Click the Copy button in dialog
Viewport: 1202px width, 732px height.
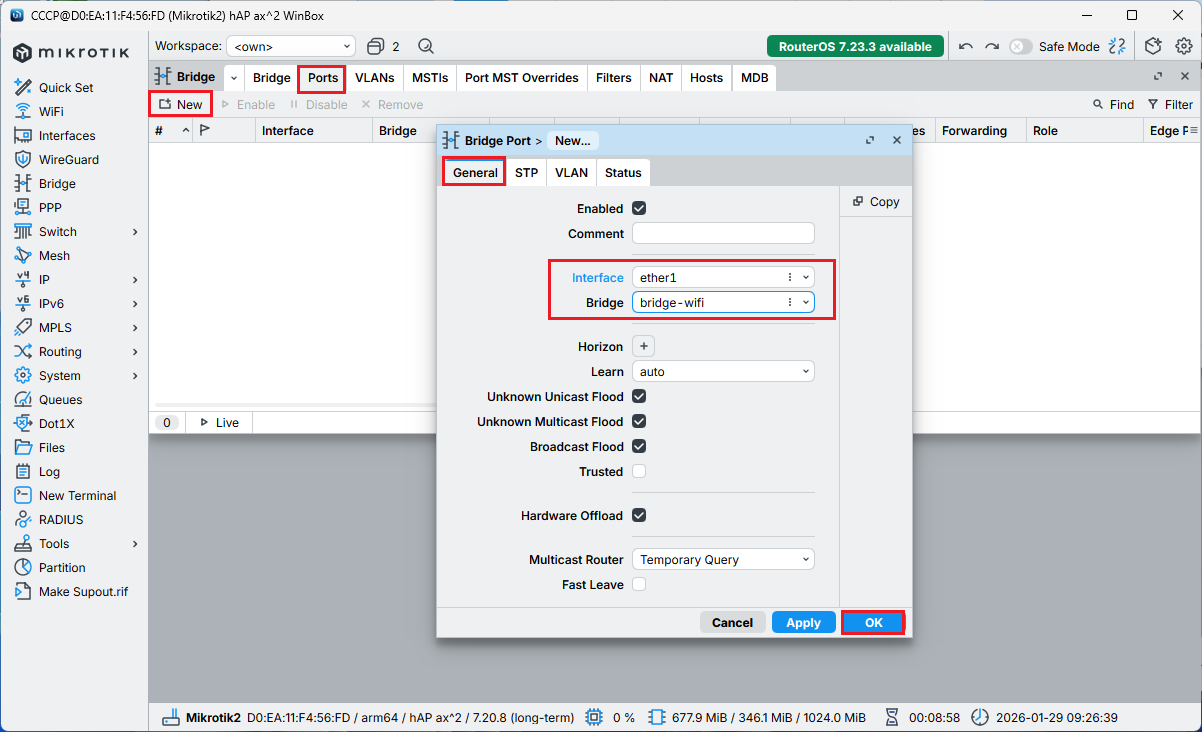pos(875,201)
